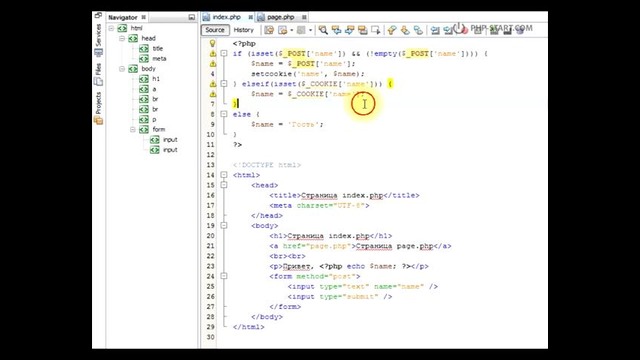Click the meta charset="UTF-8" line
640x360 pixels.
tap(319, 205)
